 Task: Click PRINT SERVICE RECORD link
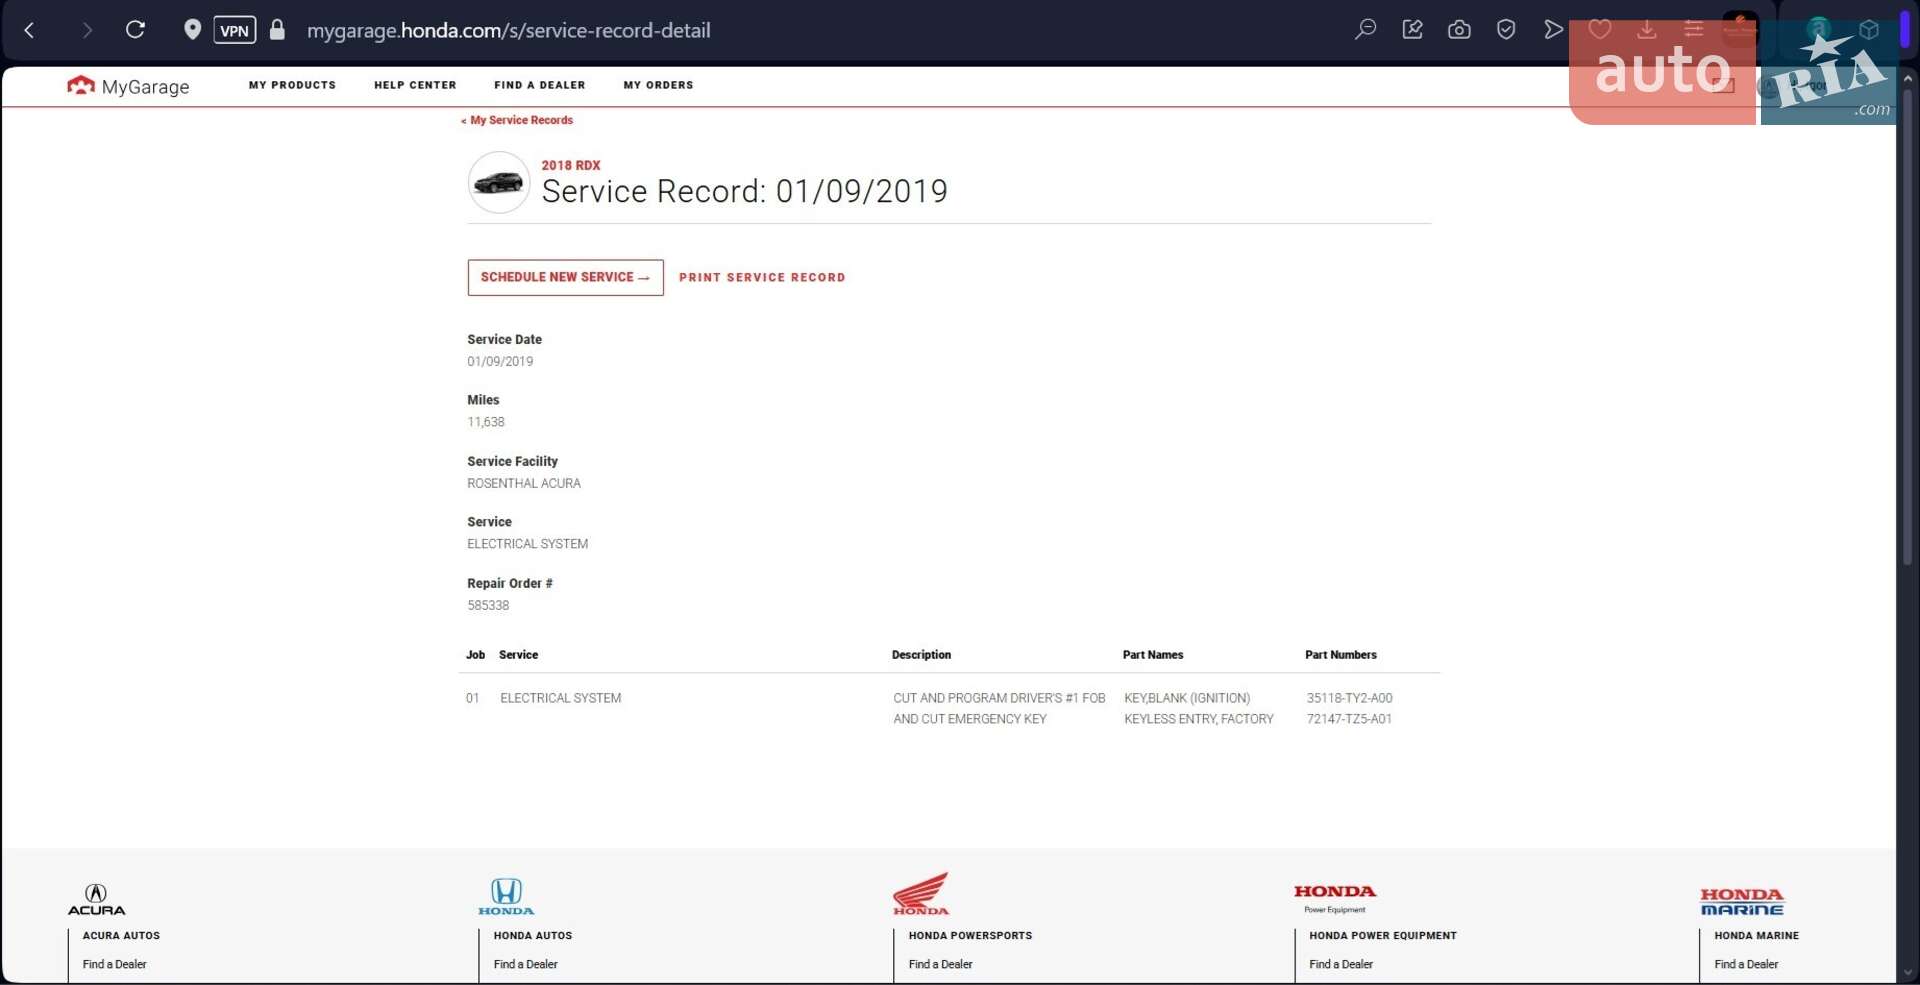coord(762,277)
